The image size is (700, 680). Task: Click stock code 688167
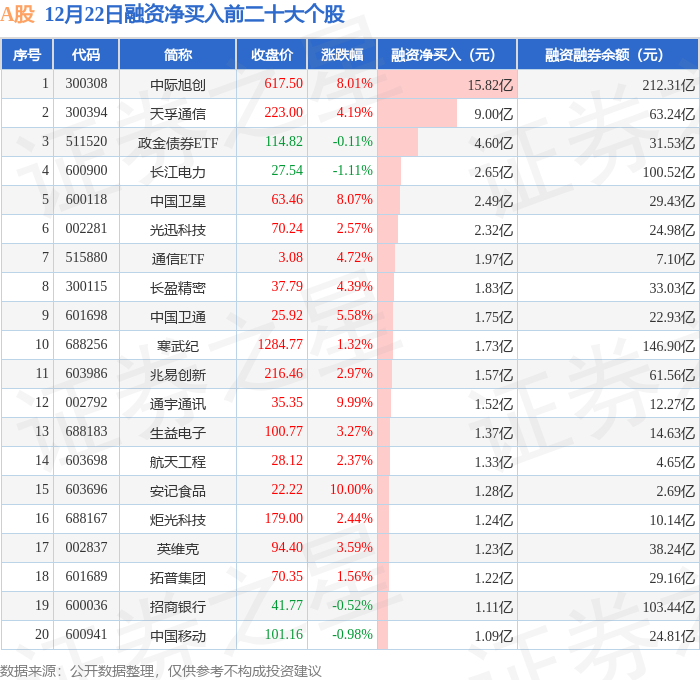point(86,519)
